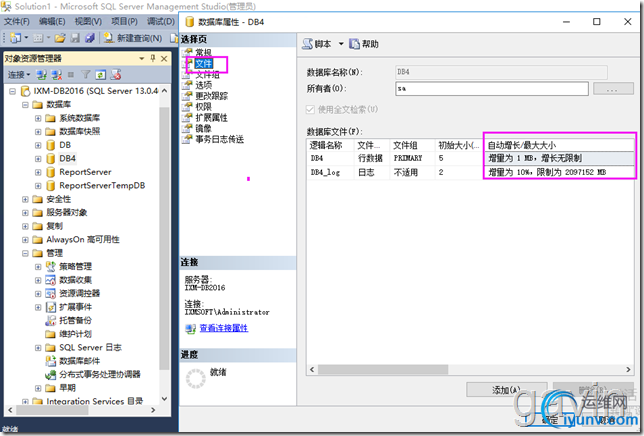Click the 帮助 help icon button
Viewport: 644px width, 436px height.
pyautogui.click(x=364, y=44)
